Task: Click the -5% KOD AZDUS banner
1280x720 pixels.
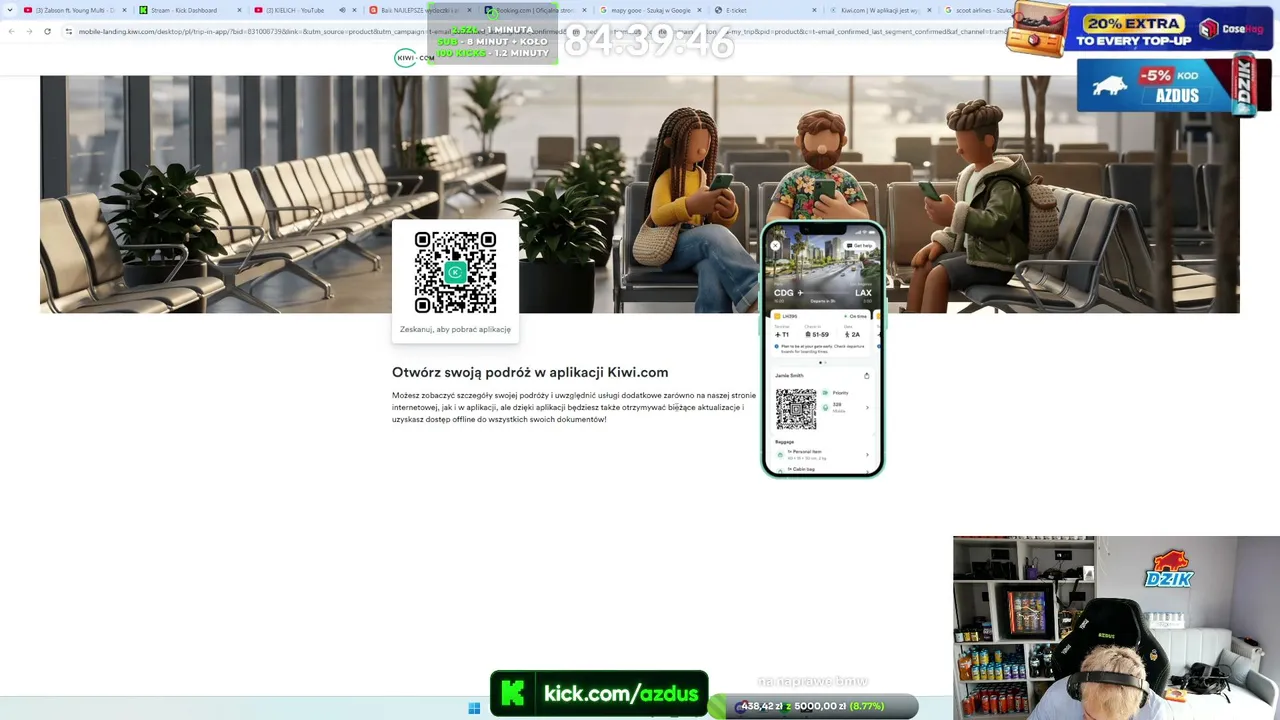Action: tap(1175, 87)
